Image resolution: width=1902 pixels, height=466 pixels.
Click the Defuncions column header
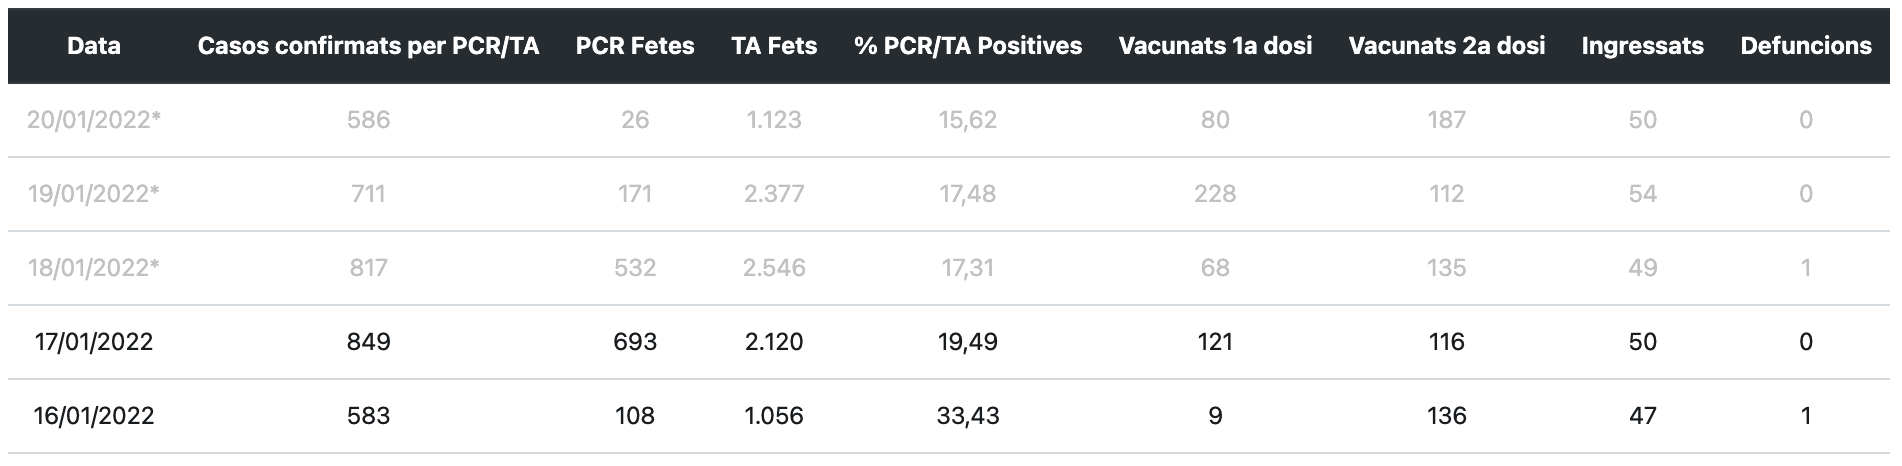(x=1805, y=46)
